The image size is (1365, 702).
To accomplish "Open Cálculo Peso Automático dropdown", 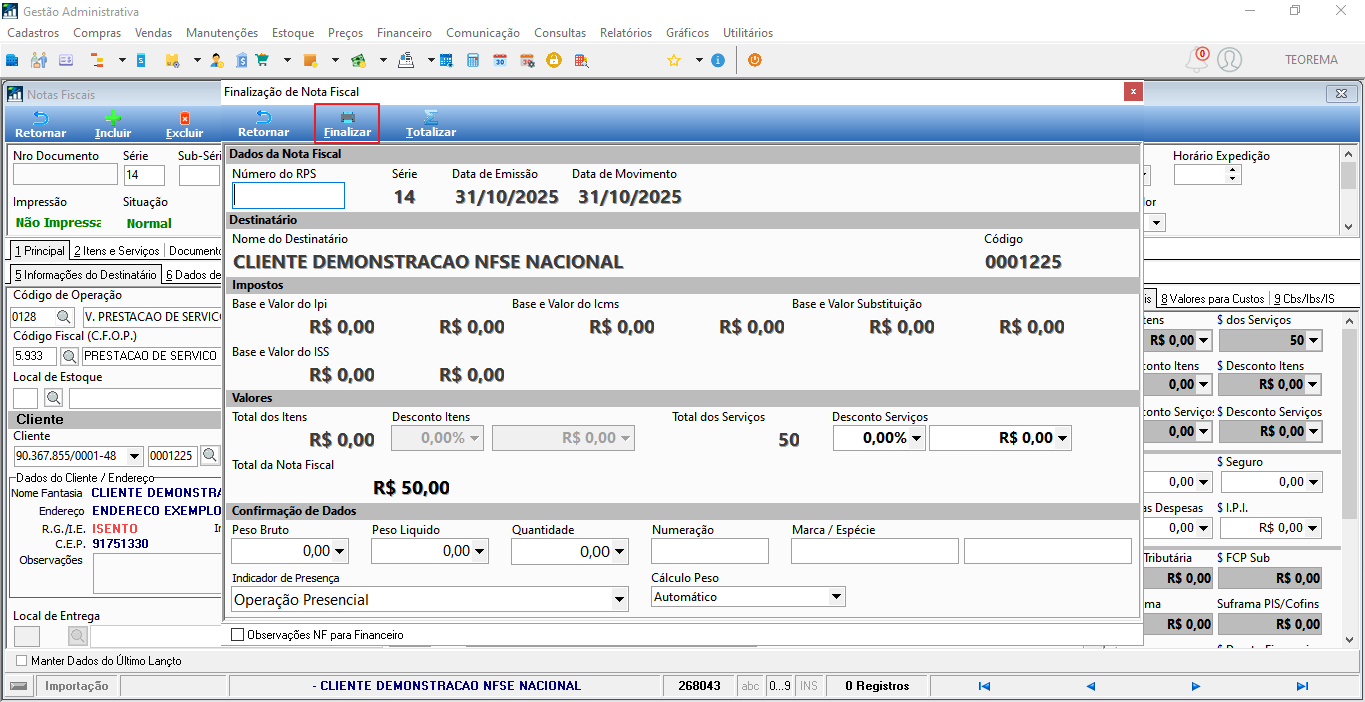I will coord(748,596).
